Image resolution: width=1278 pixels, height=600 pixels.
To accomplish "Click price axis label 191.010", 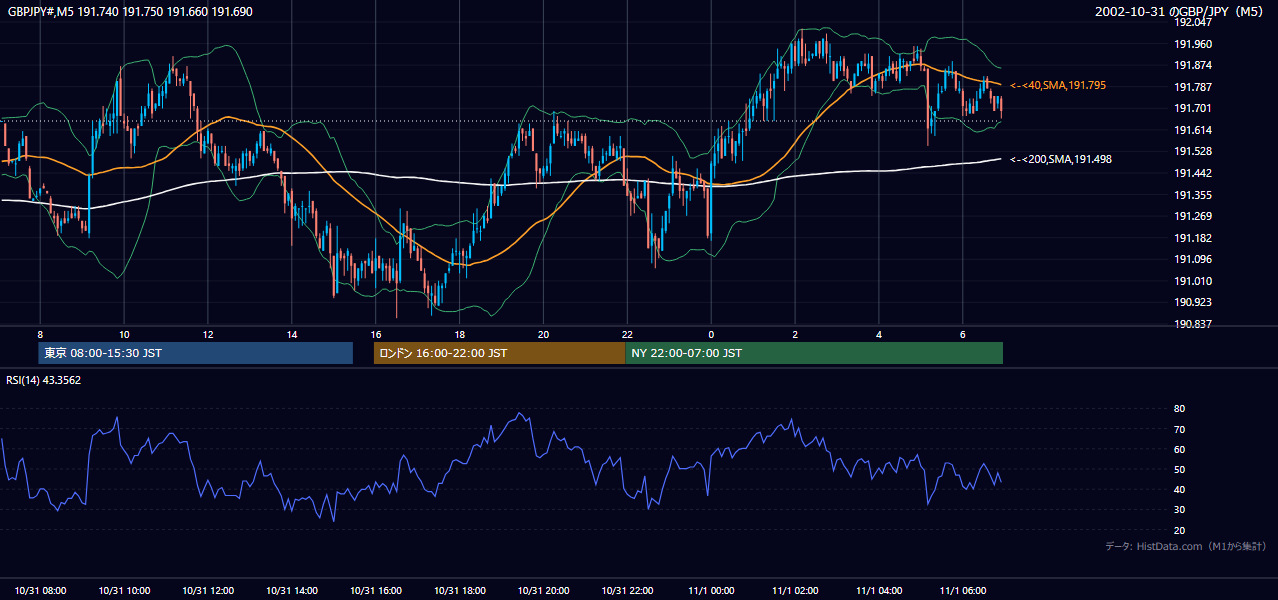I will coord(1192,281).
